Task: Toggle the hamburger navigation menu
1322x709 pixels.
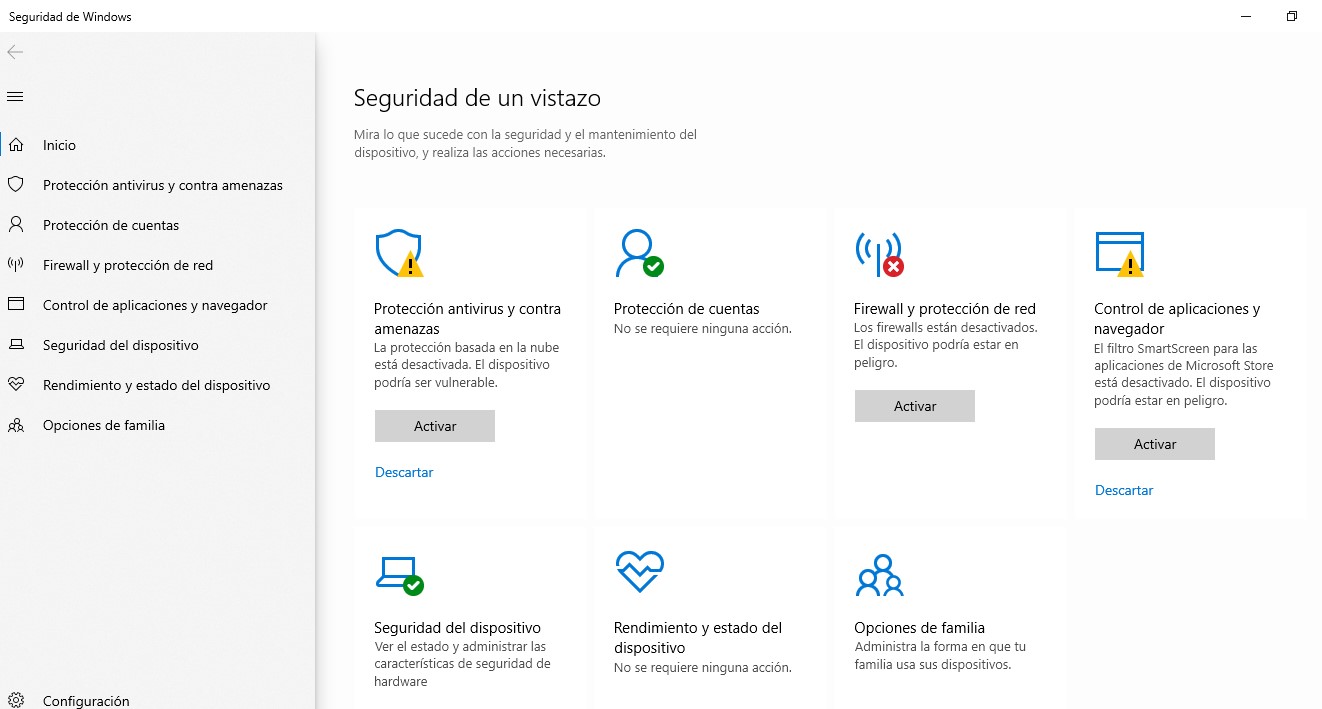Action: tap(15, 97)
